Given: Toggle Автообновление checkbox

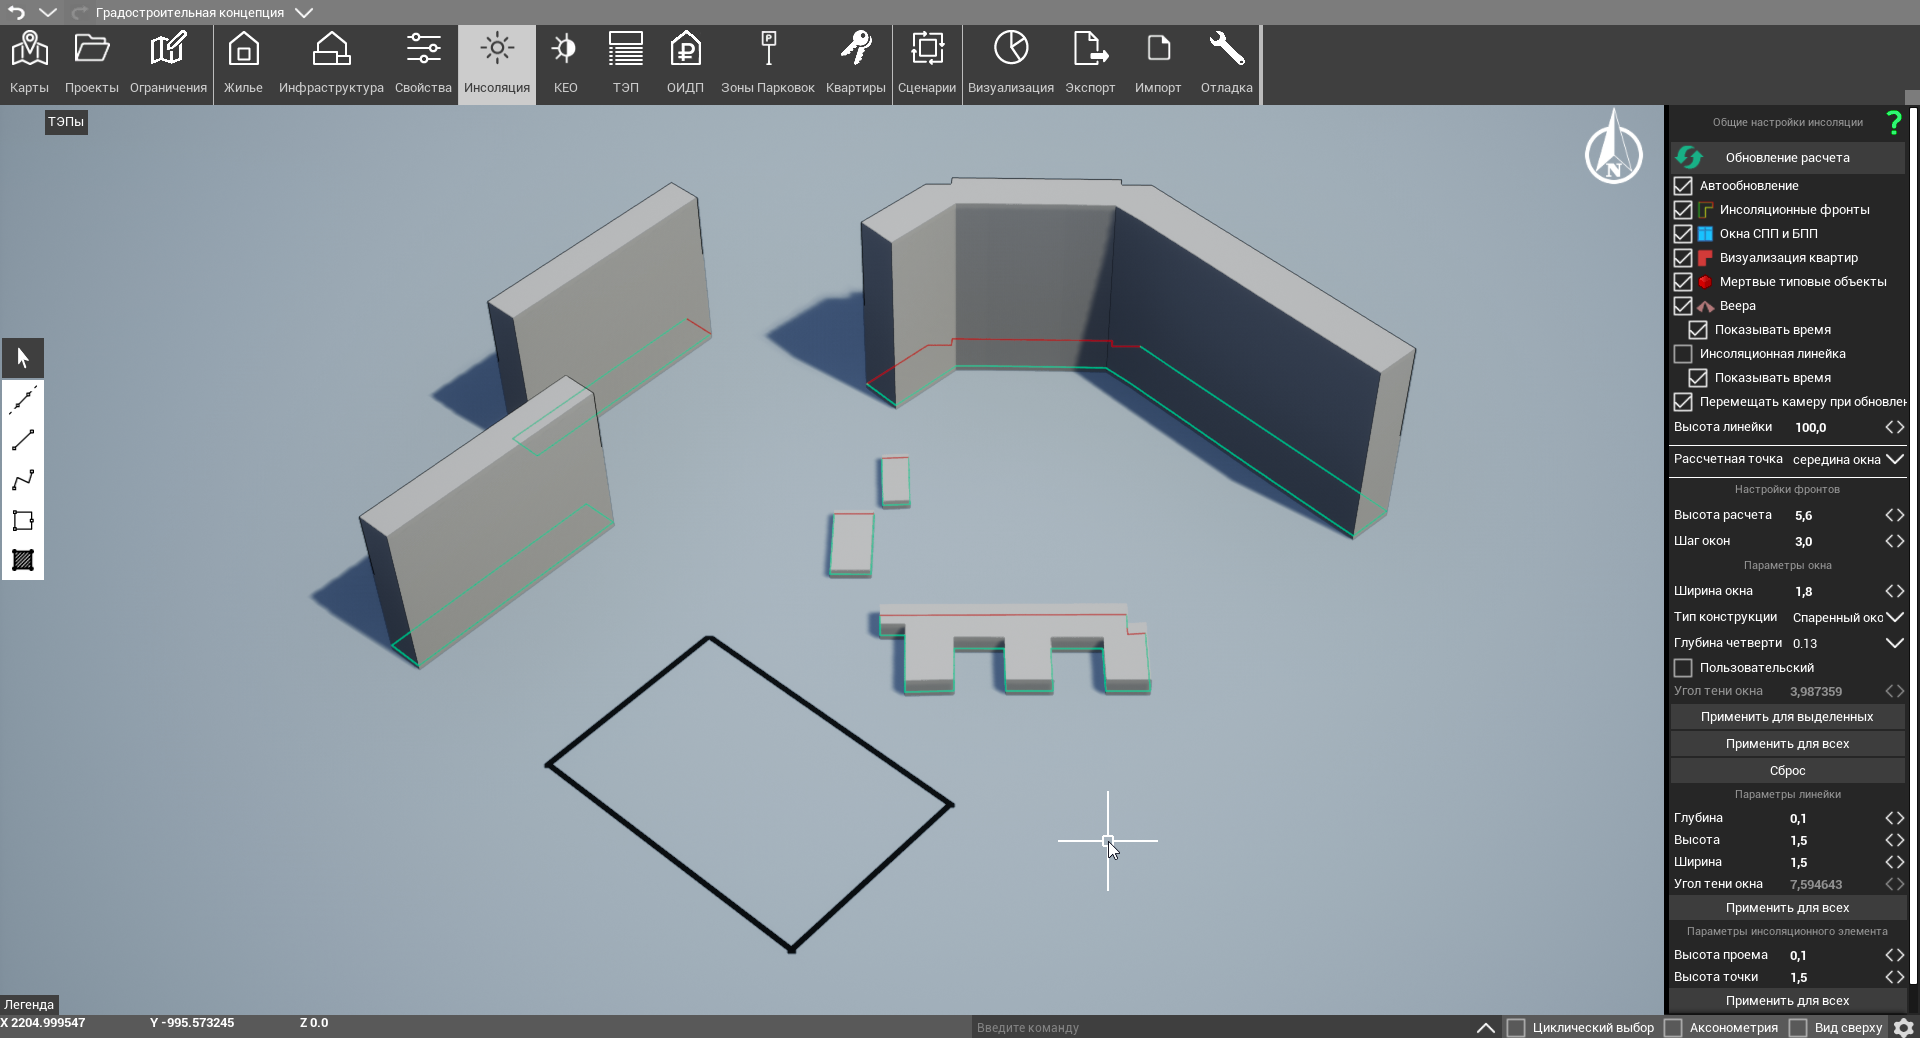Looking at the screenshot, I should 1683,186.
